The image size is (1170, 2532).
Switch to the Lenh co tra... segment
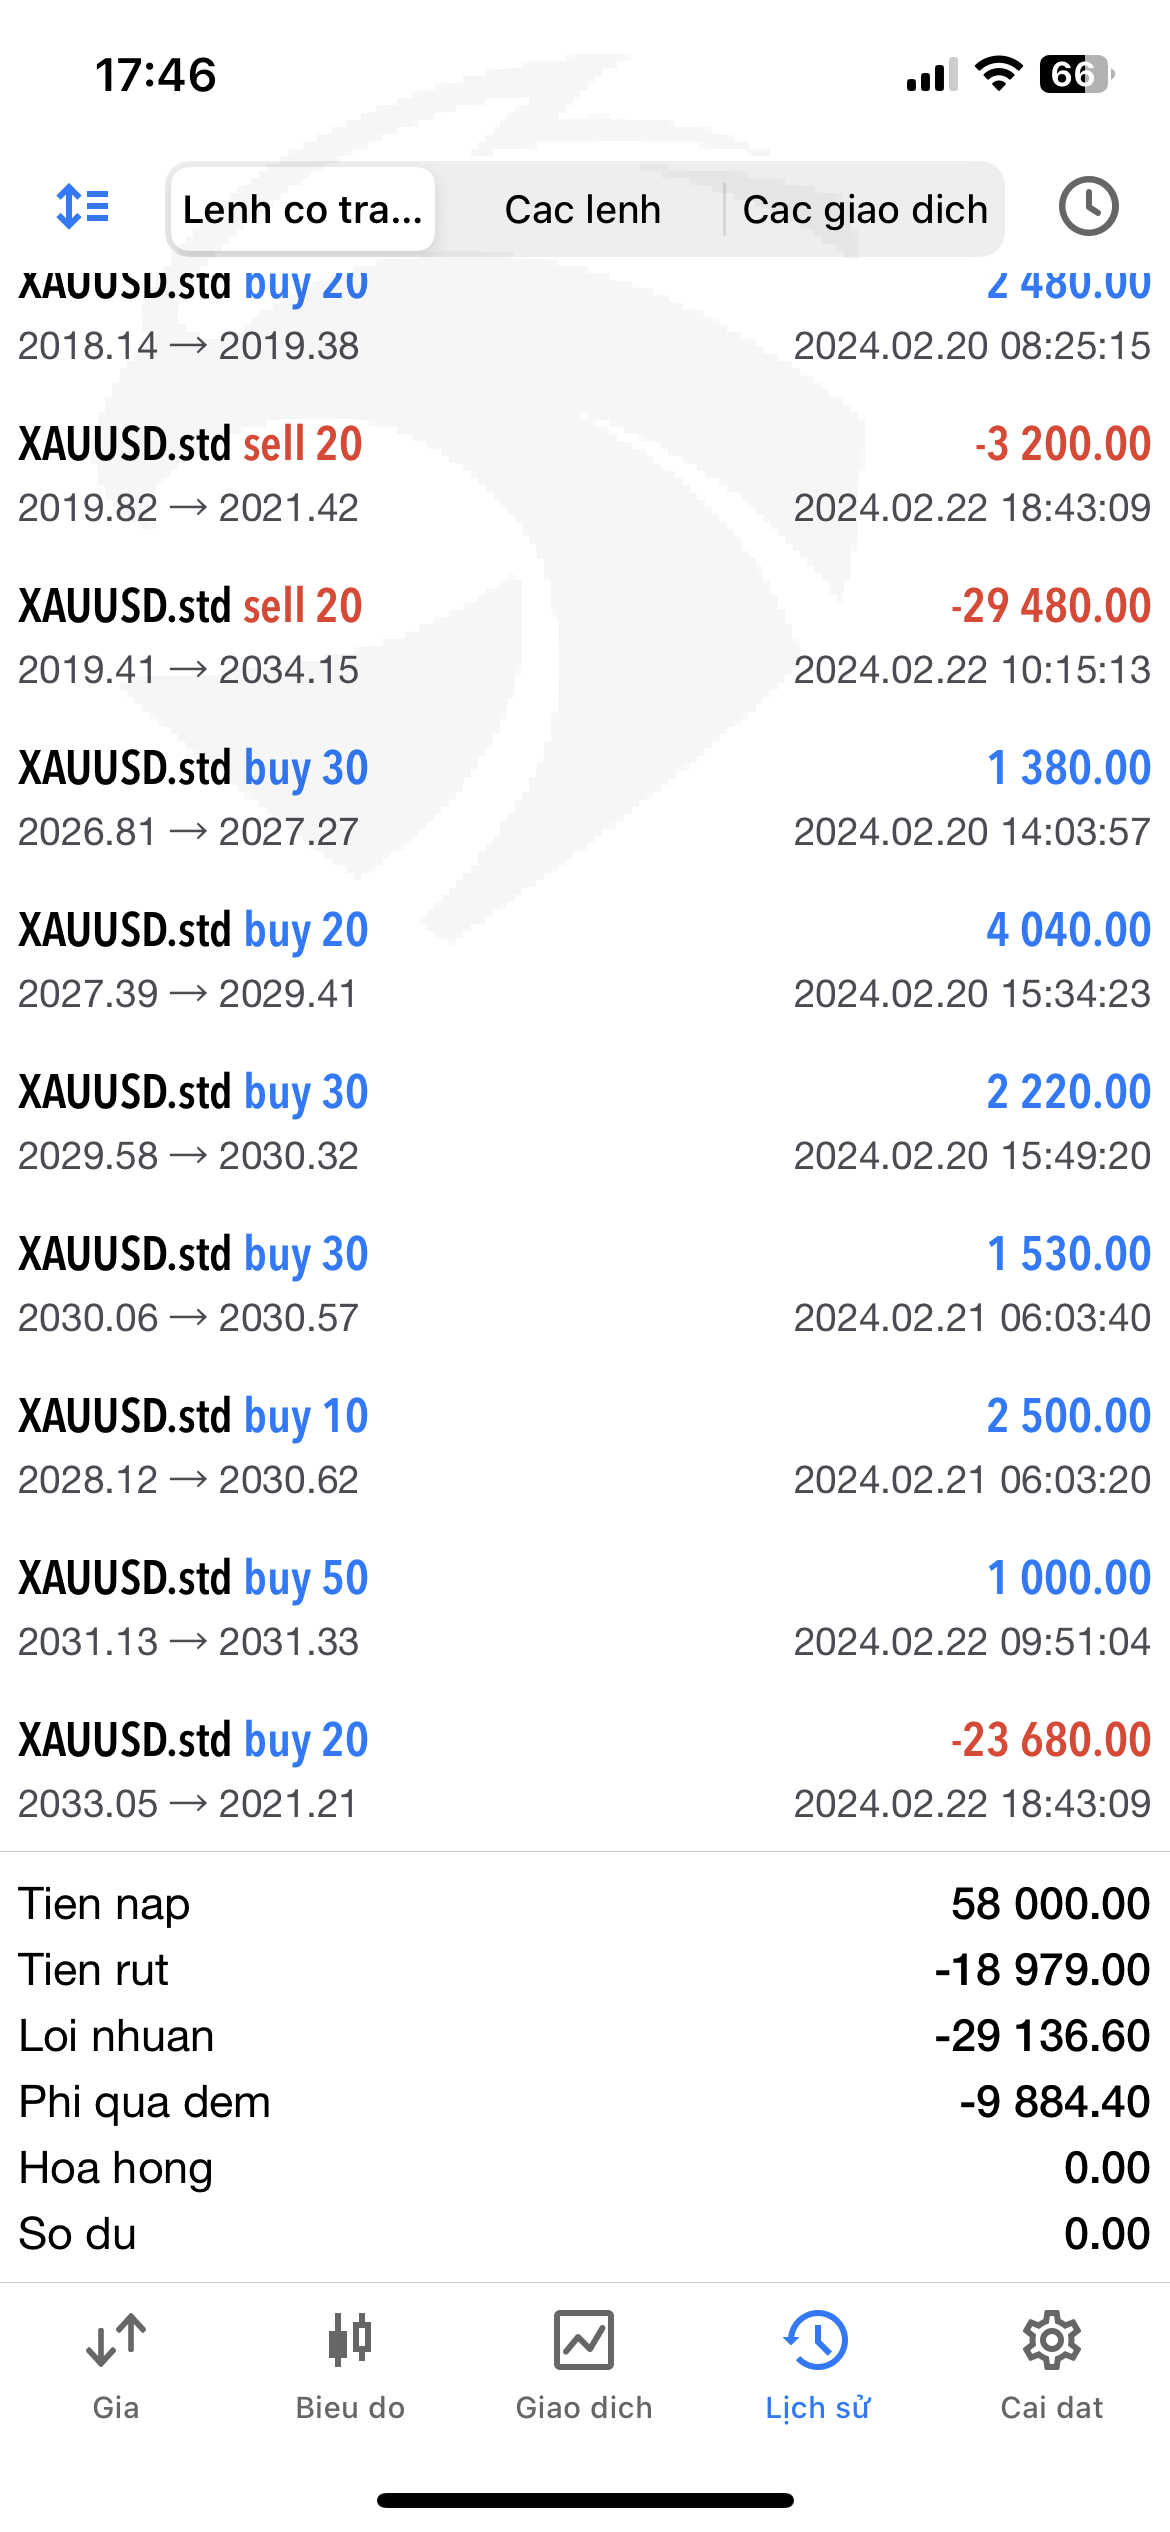302,210
